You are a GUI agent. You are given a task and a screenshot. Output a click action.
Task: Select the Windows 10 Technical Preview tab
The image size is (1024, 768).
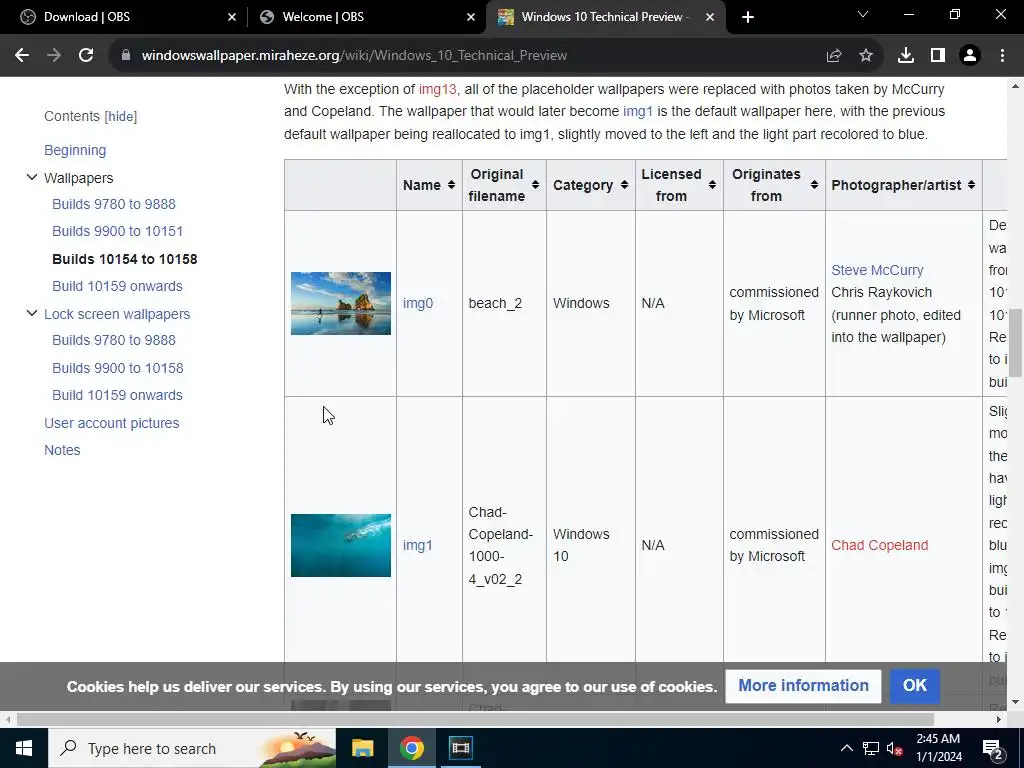[x=606, y=17]
